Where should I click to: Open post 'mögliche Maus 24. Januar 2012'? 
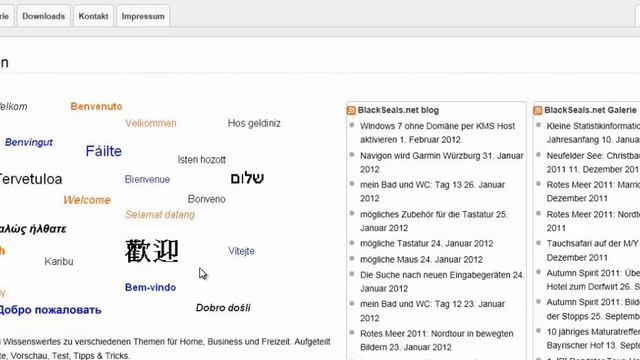coord(421,260)
